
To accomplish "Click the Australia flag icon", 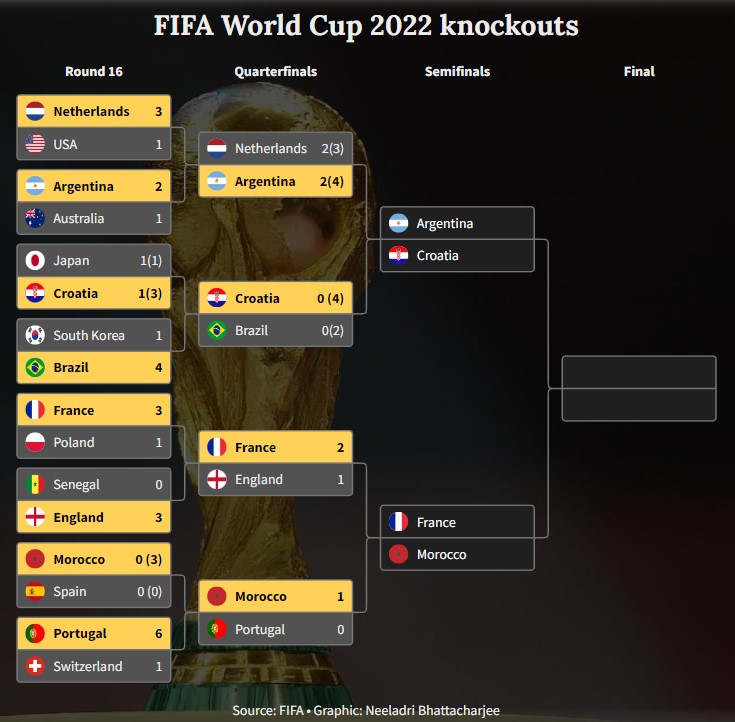I will coord(36,218).
